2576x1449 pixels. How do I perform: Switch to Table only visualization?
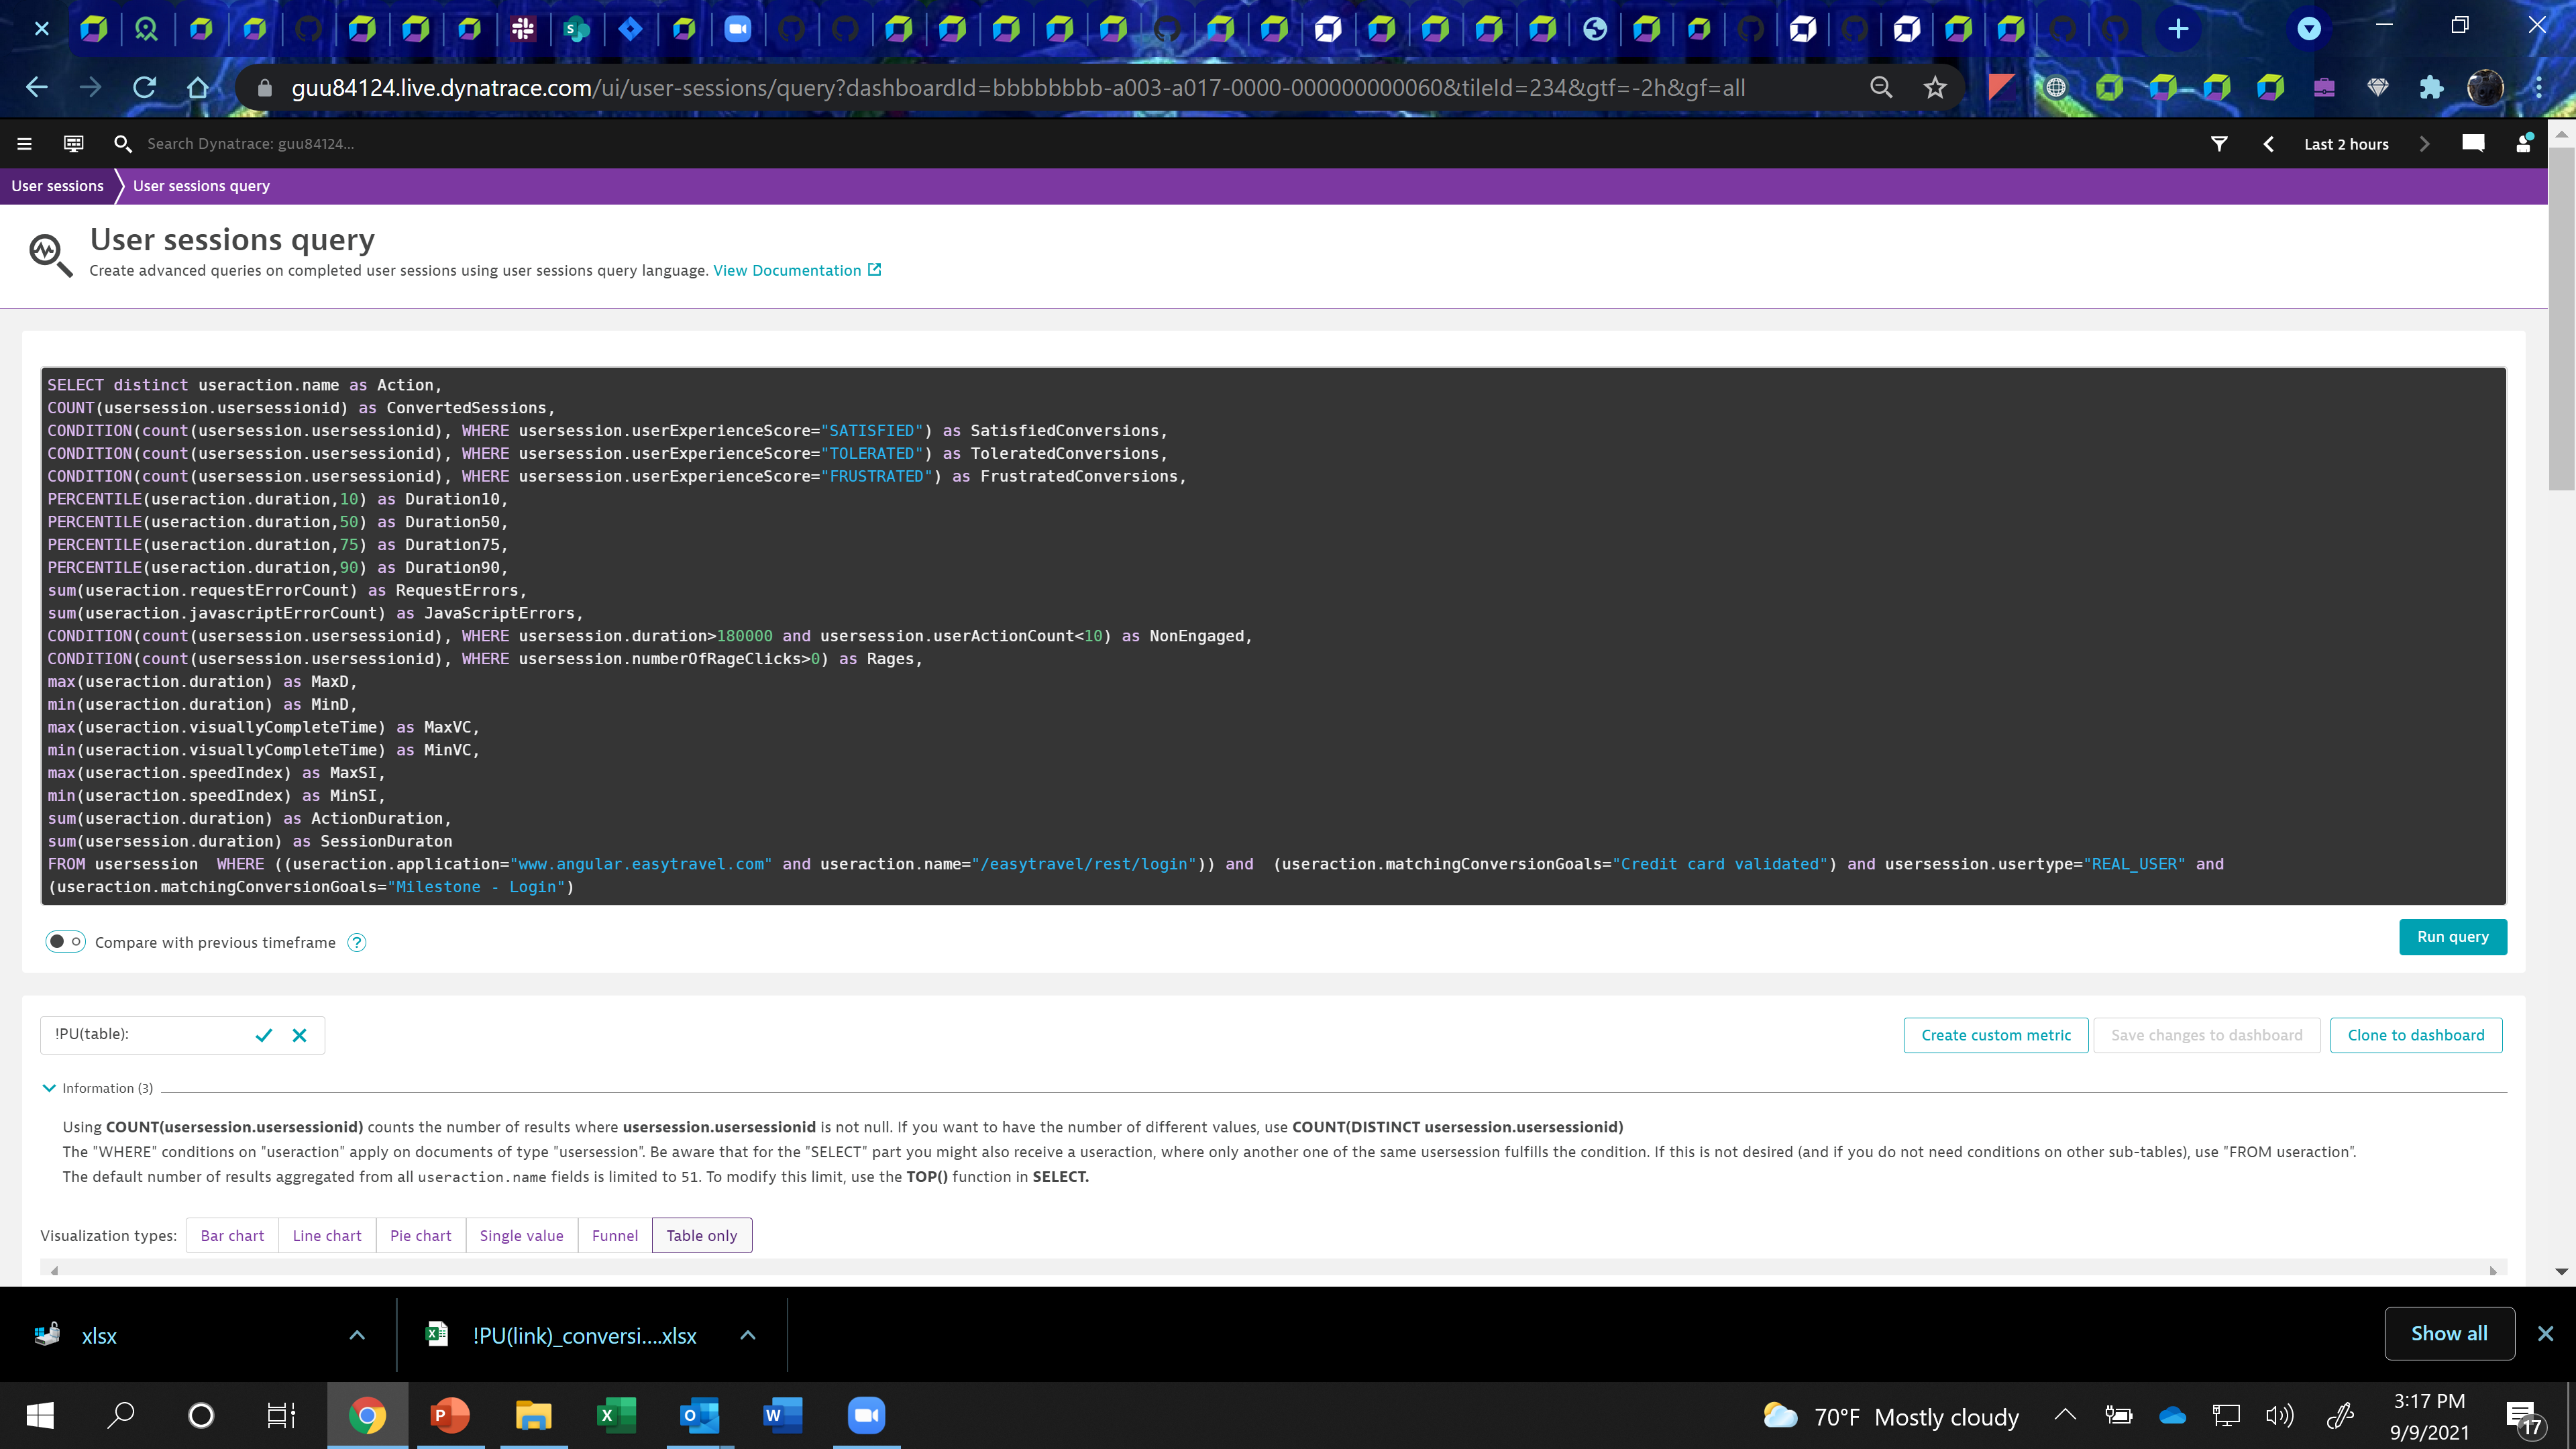702,1235
